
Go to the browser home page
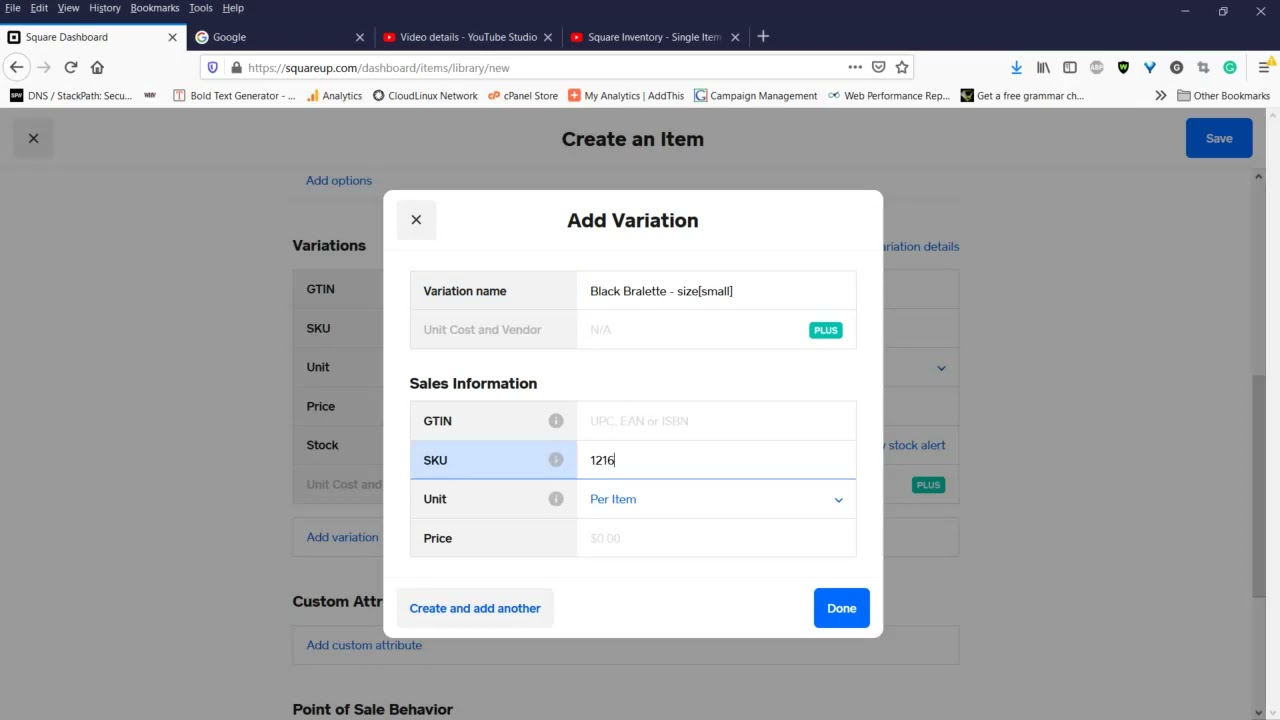pos(97,67)
